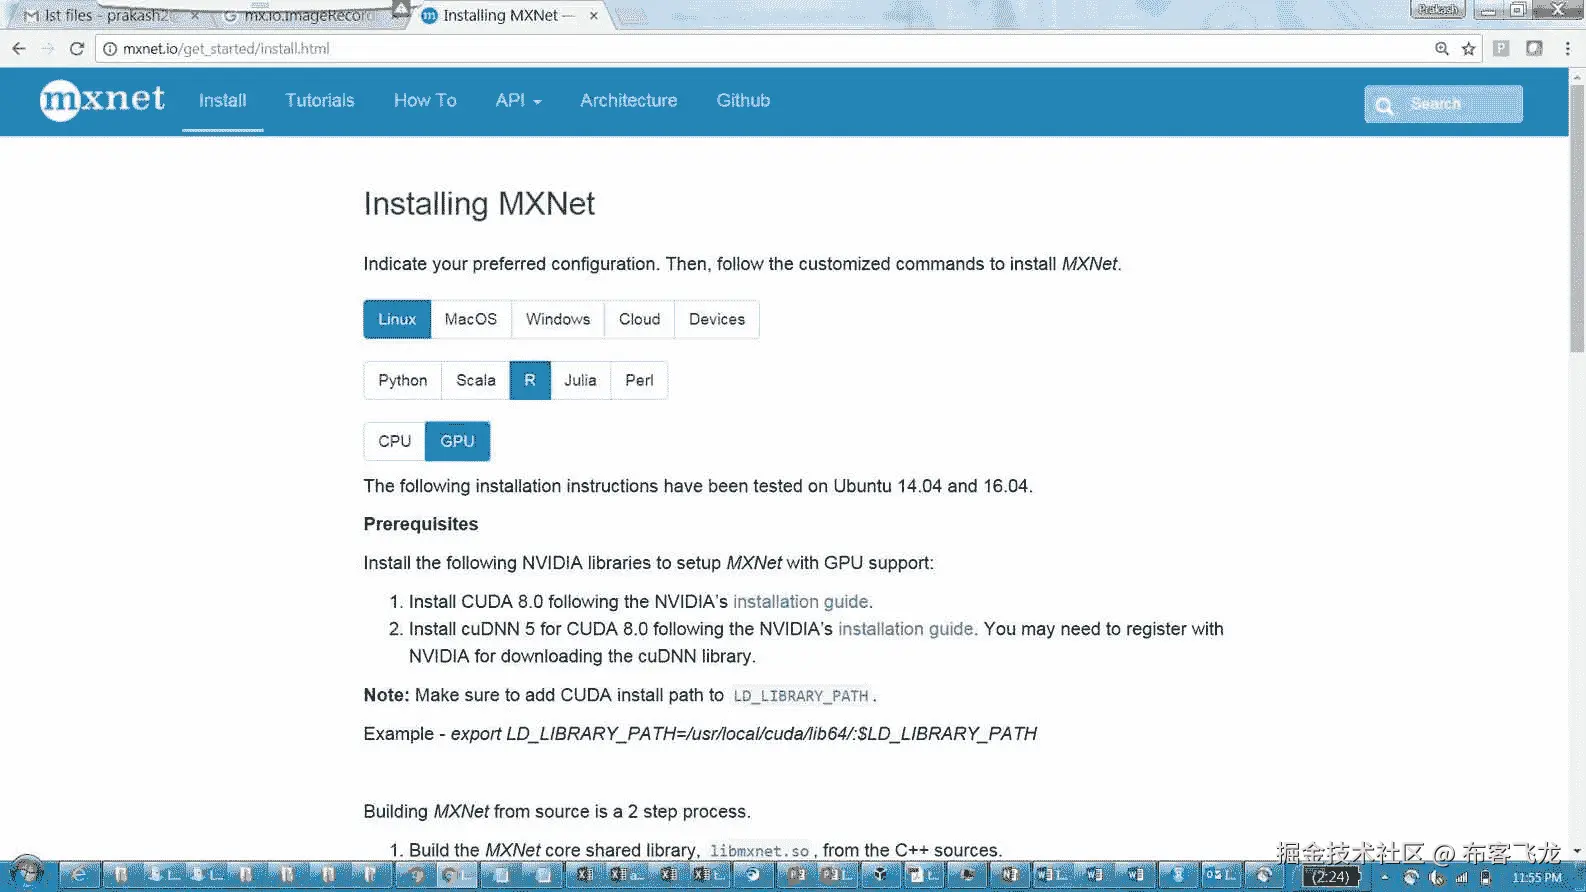This screenshot has height=892, width=1586.
Task: Click the zoom magnifier icon in the address bar
Action: point(1441,48)
